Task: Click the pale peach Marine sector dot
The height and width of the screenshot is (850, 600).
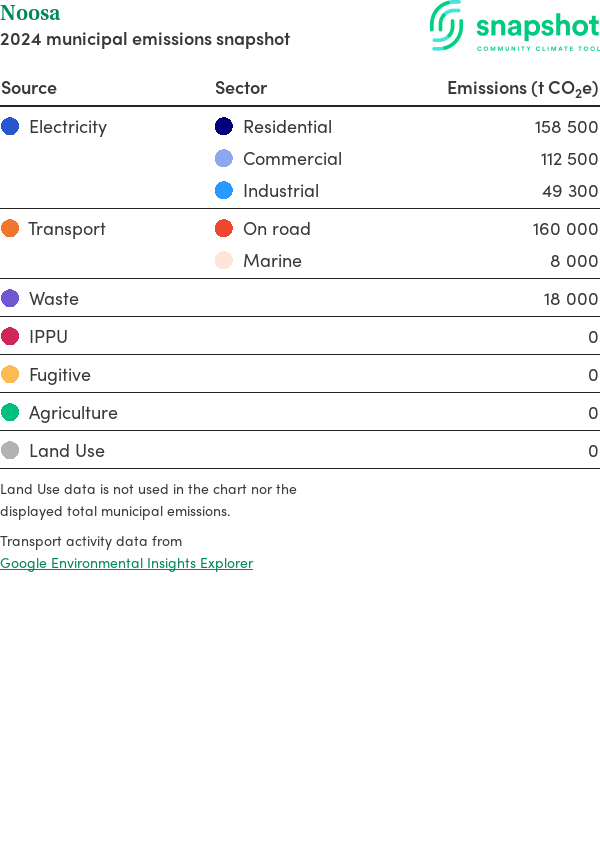Action: (224, 261)
